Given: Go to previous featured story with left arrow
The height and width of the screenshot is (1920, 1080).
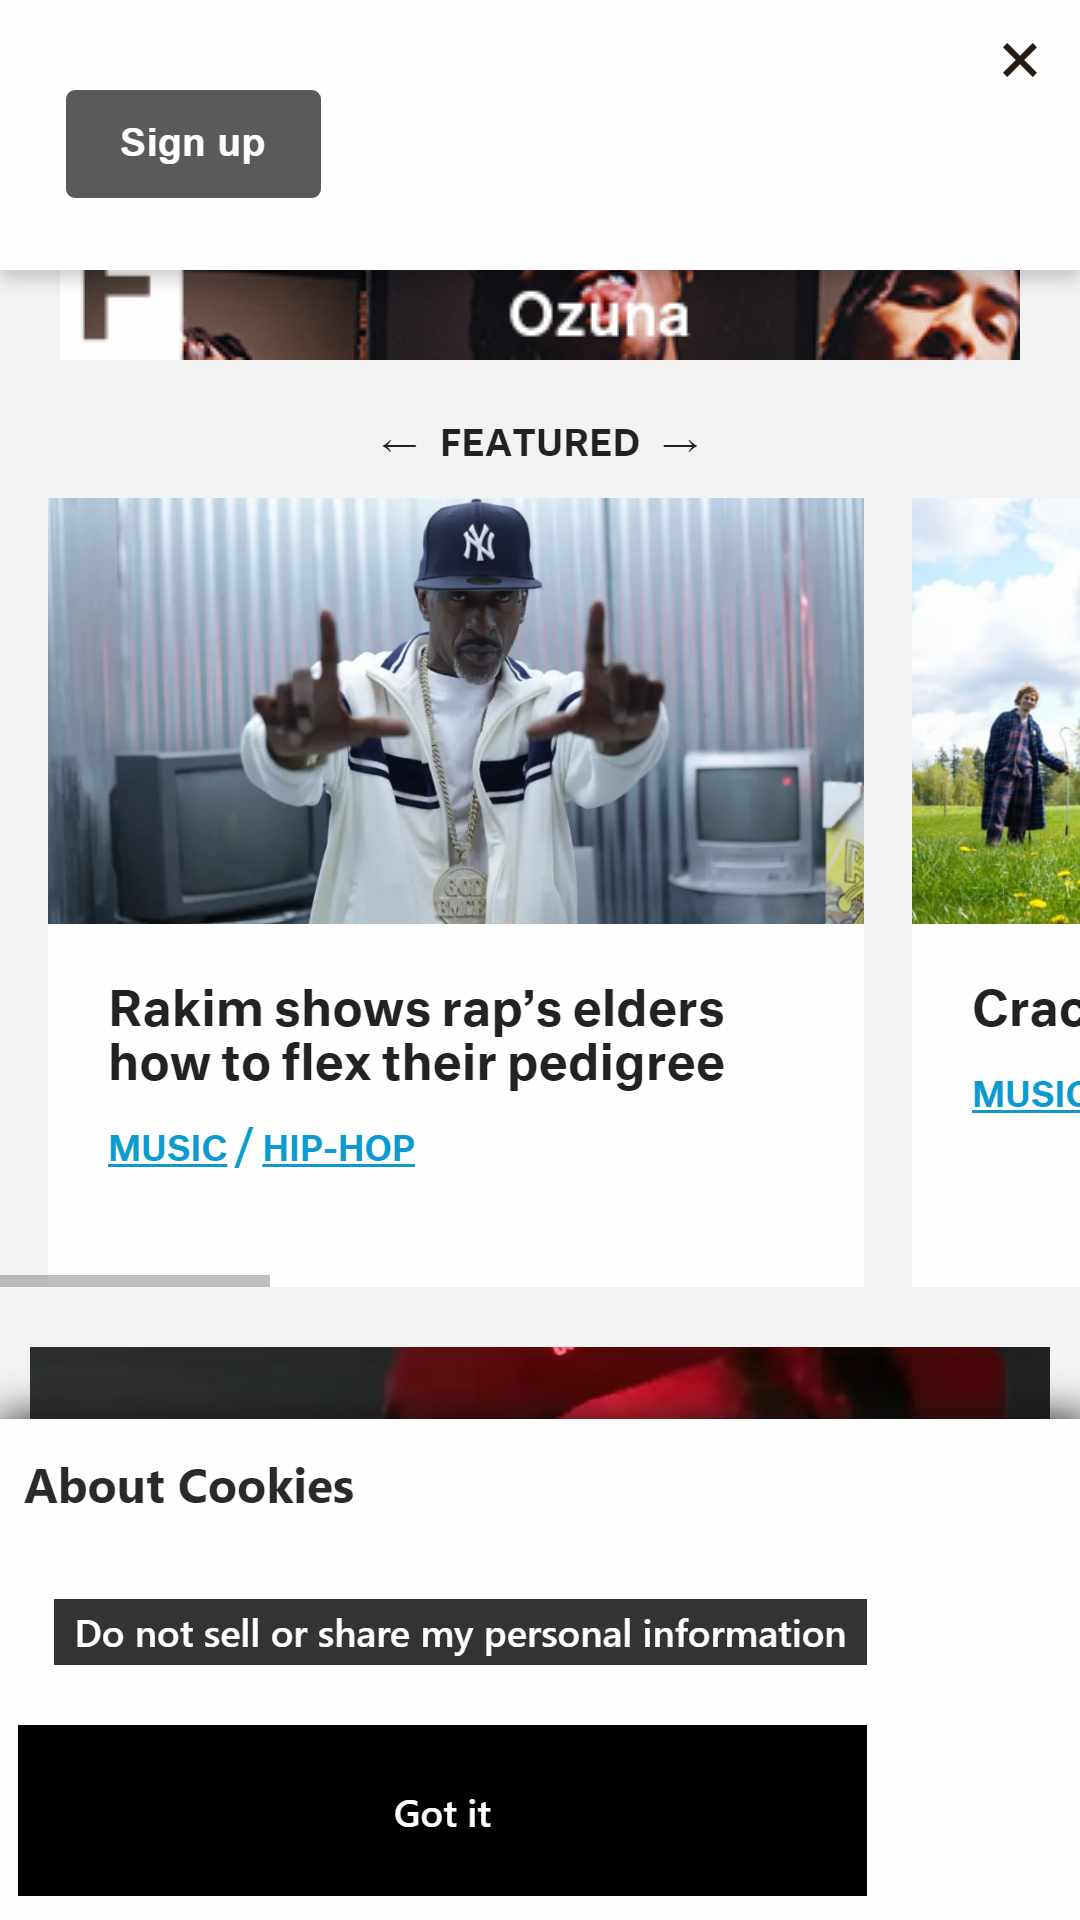Looking at the screenshot, I should tap(398, 445).
